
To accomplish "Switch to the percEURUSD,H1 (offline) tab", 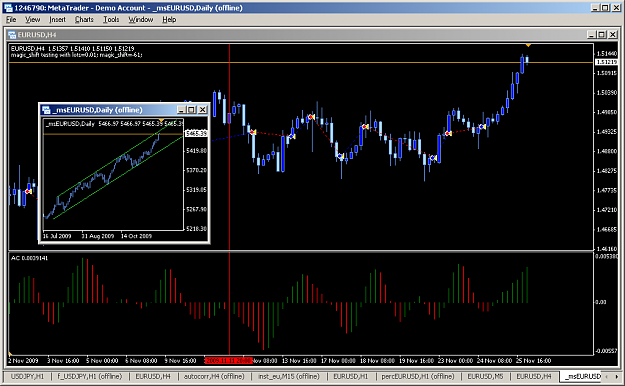I will coord(418,376).
